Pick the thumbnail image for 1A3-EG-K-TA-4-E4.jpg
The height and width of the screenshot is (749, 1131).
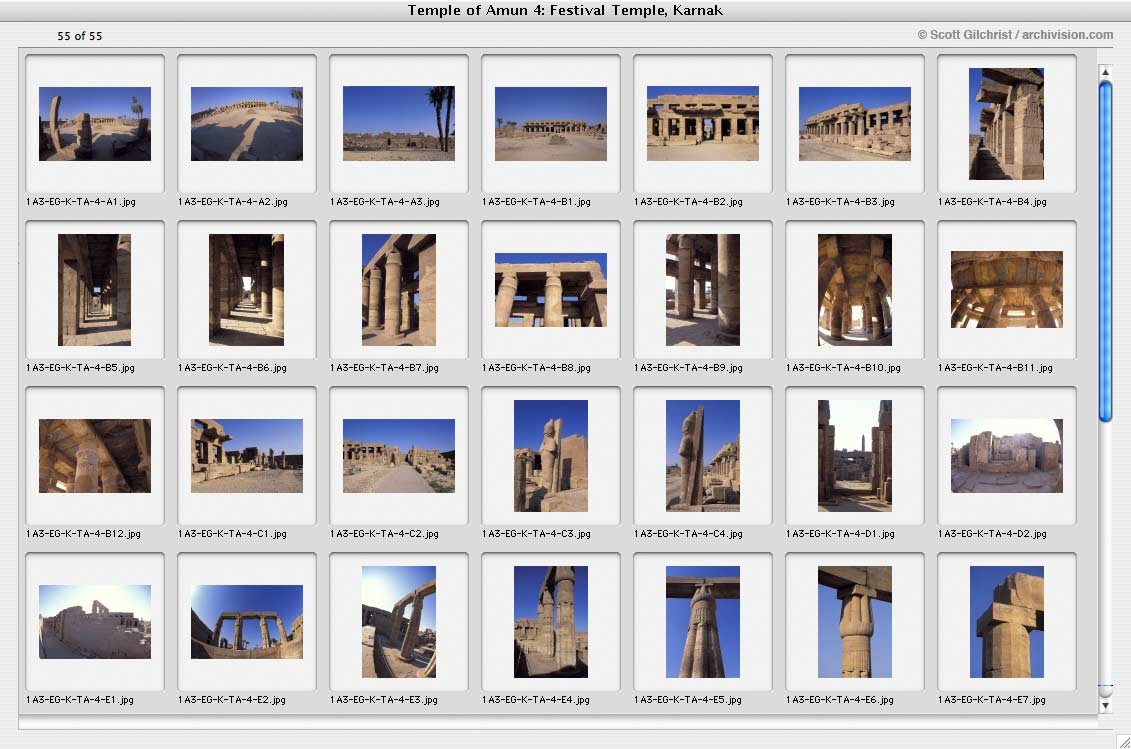pos(551,621)
